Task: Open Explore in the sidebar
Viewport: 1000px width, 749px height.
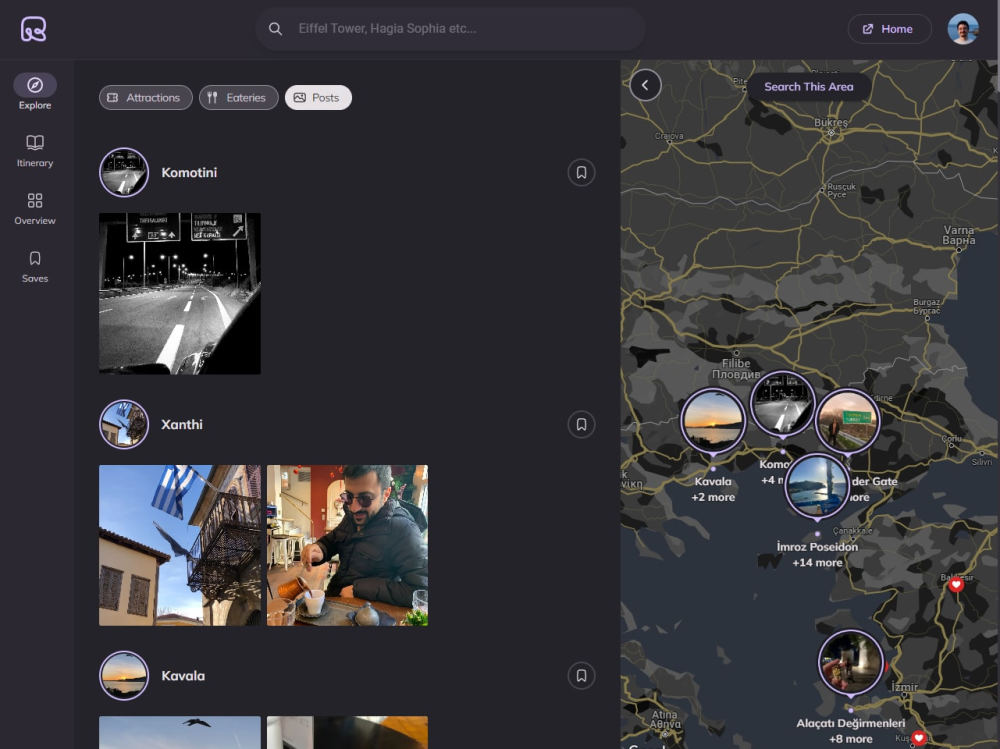Action: 35,92
